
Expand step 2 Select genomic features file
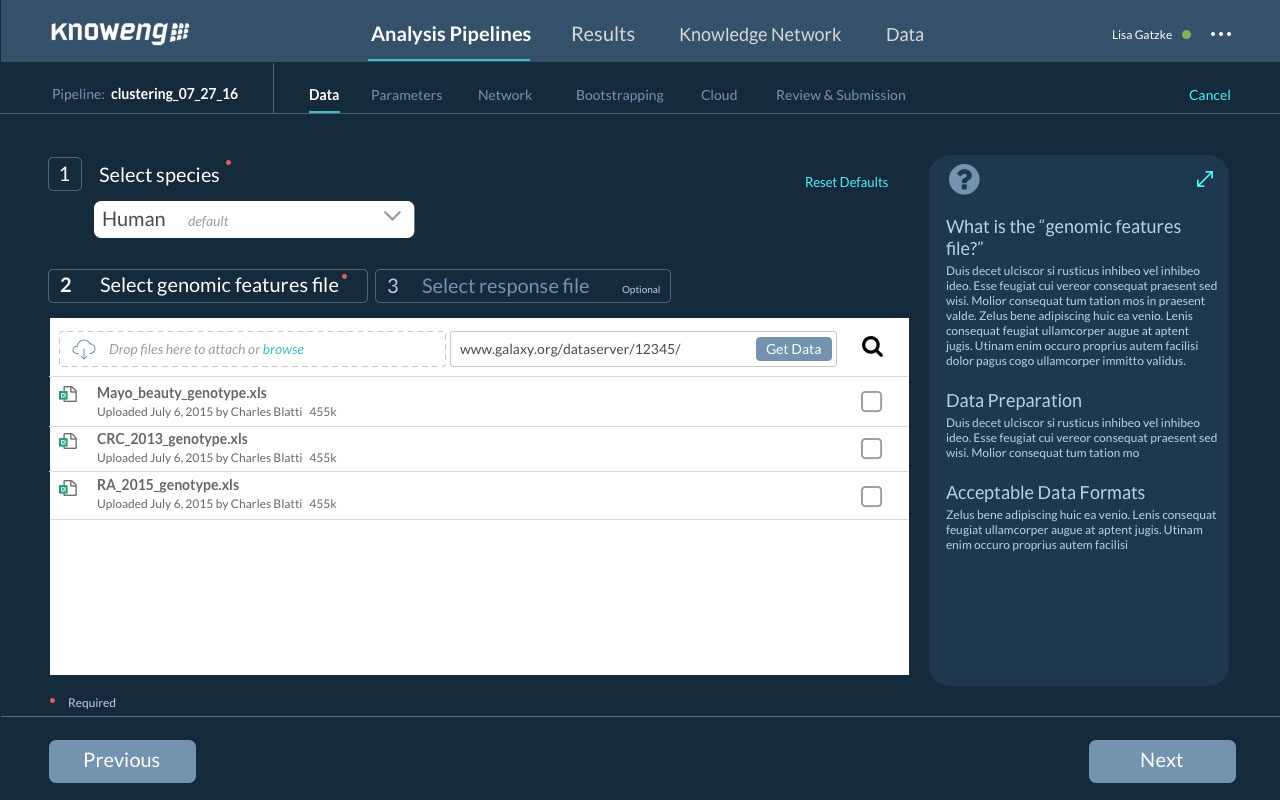pyautogui.click(x=208, y=286)
